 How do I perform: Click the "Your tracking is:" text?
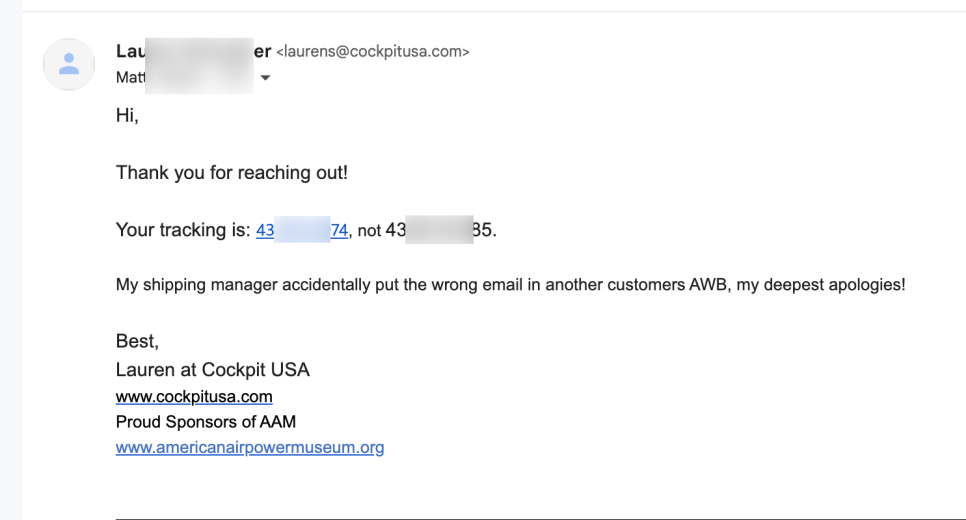point(183,230)
